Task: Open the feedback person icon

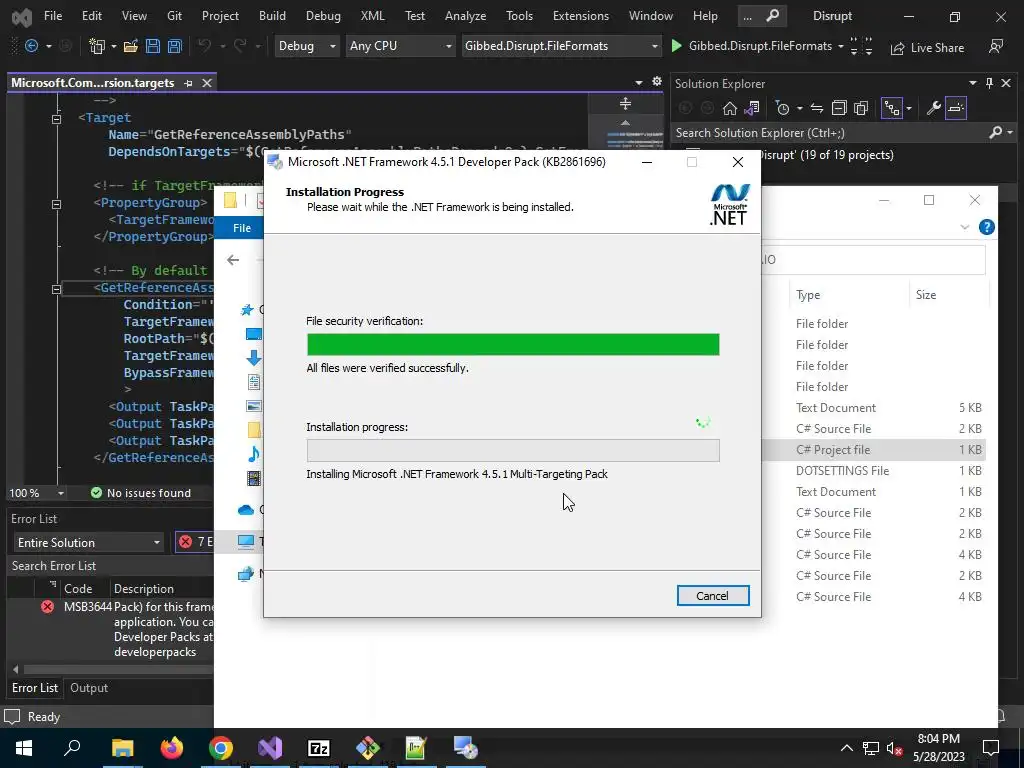Action: pos(995,46)
